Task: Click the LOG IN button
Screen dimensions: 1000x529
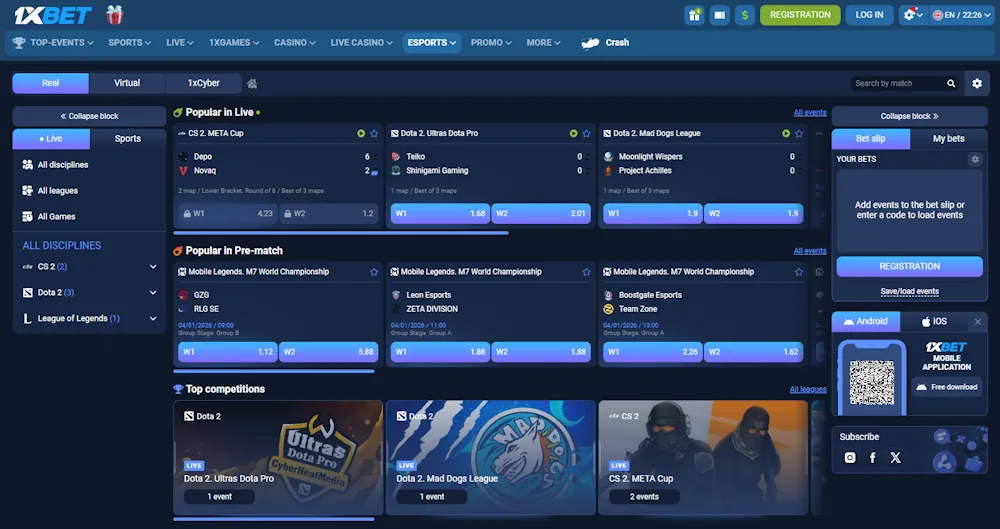Action: click(869, 15)
